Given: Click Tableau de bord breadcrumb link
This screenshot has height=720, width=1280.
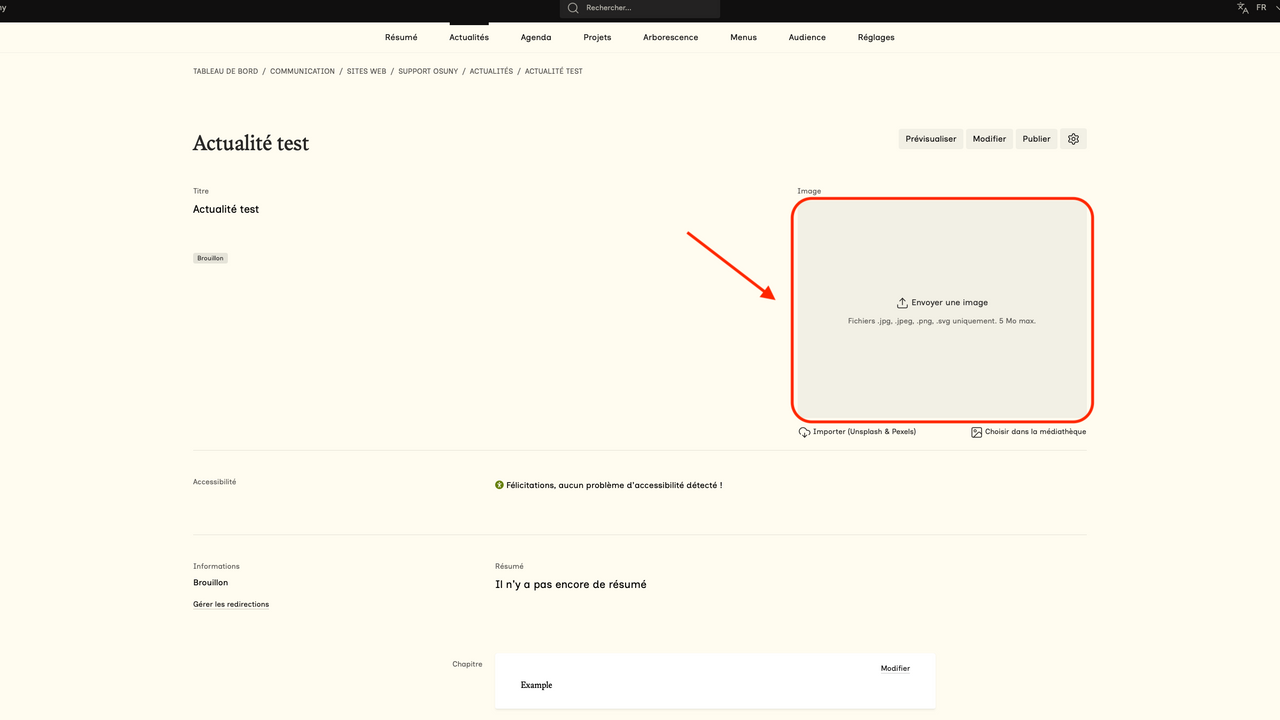Looking at the screenshot, I should (225, 72).
